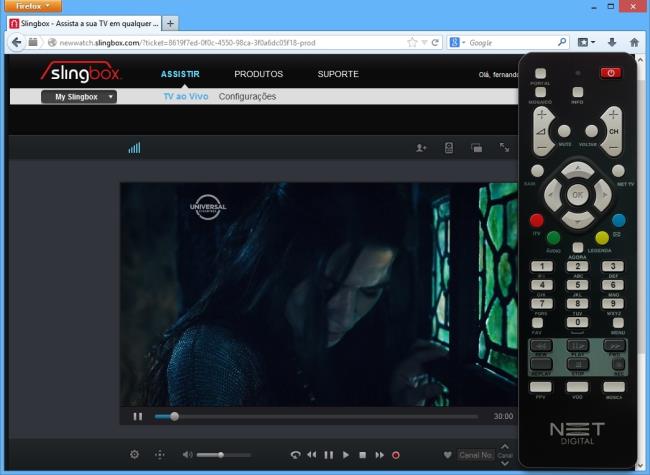The height and width of the screenshot is (475, 650).
Task: Click the down arrow of remote's d-pad
Action: [577, 220]
